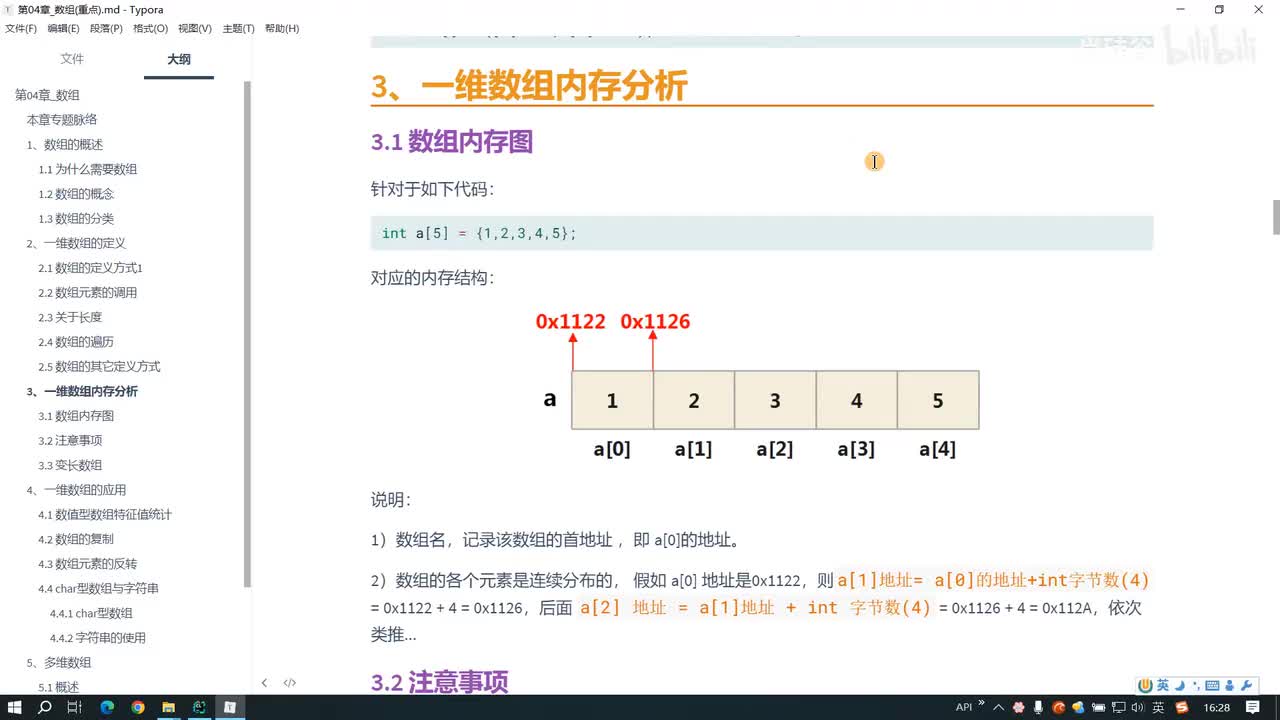This screenshot has width=1280, height=720.
Task: Go to outline item 本章专题脉络
Action: point(62,120)
